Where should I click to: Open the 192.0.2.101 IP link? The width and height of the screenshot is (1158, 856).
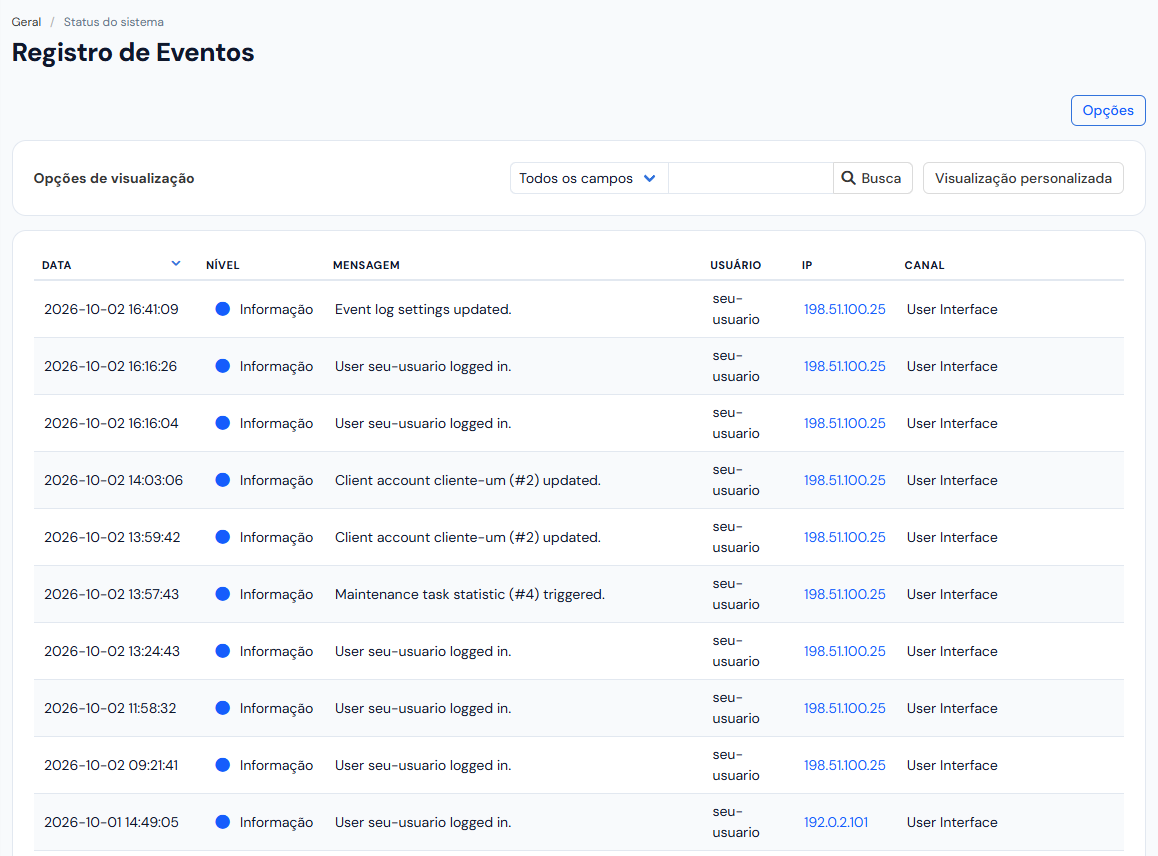pyautogui.click(x=835, y=822)
